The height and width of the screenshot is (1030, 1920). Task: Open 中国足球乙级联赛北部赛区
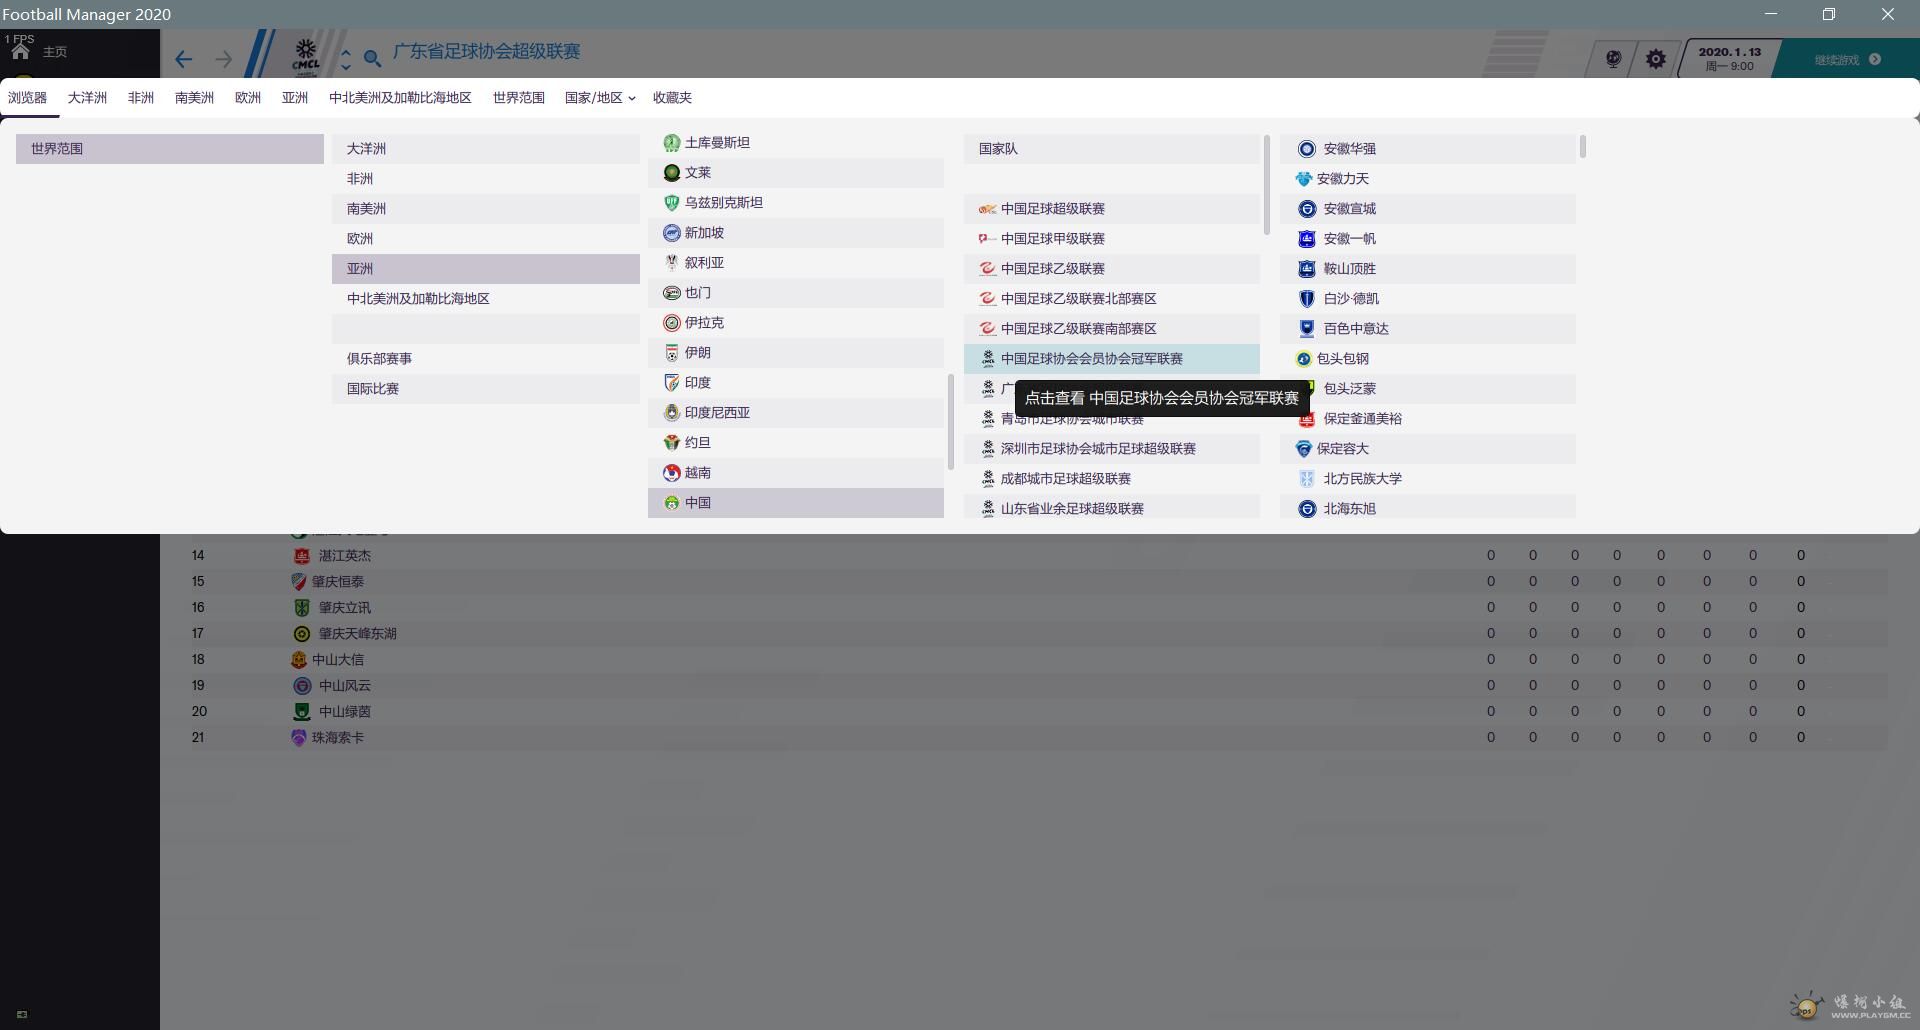pos(1112,298)
